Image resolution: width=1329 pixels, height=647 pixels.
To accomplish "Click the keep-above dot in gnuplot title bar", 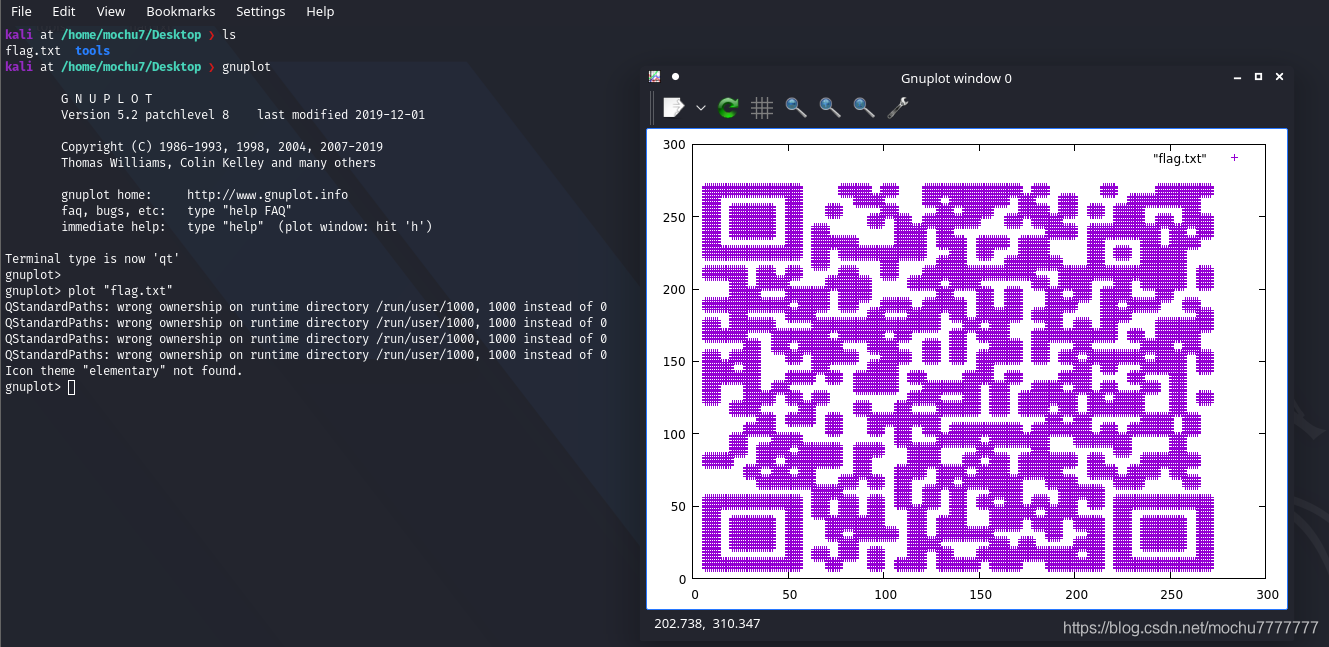I will tap(676, 77).
